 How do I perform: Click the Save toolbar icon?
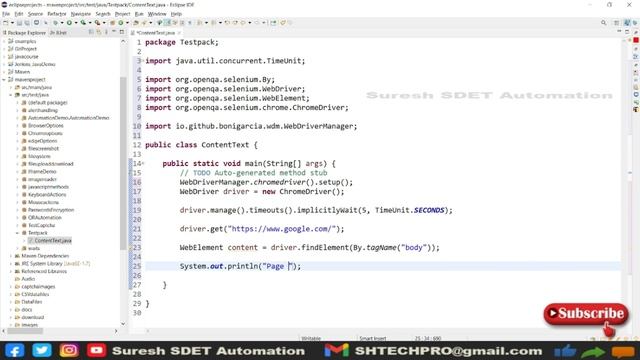[x=19, y=23]
